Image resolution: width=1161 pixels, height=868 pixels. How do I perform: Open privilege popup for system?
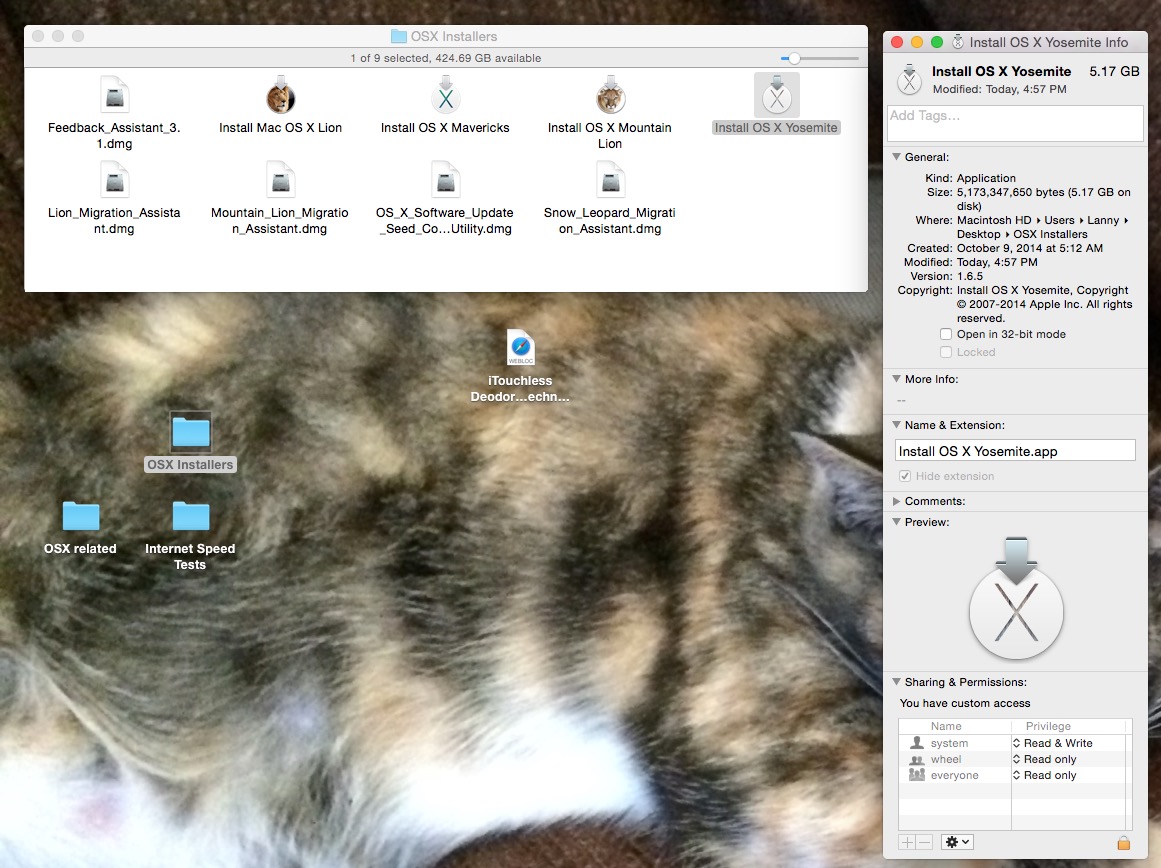(x=1053, y=743)
